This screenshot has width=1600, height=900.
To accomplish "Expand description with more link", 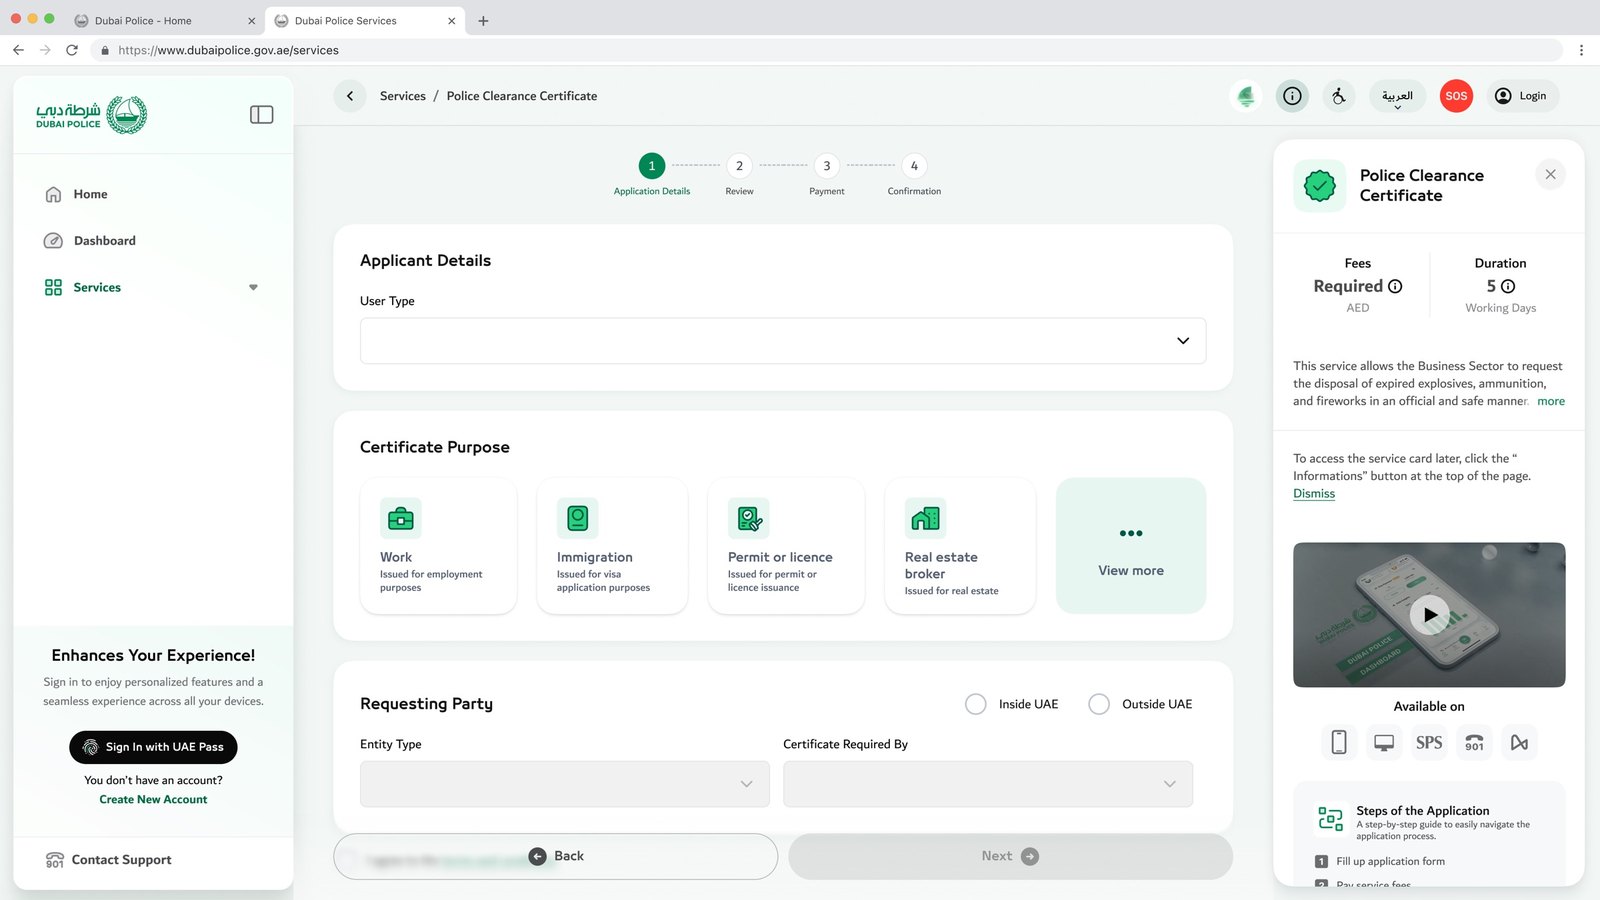I will coord(1551,401).
